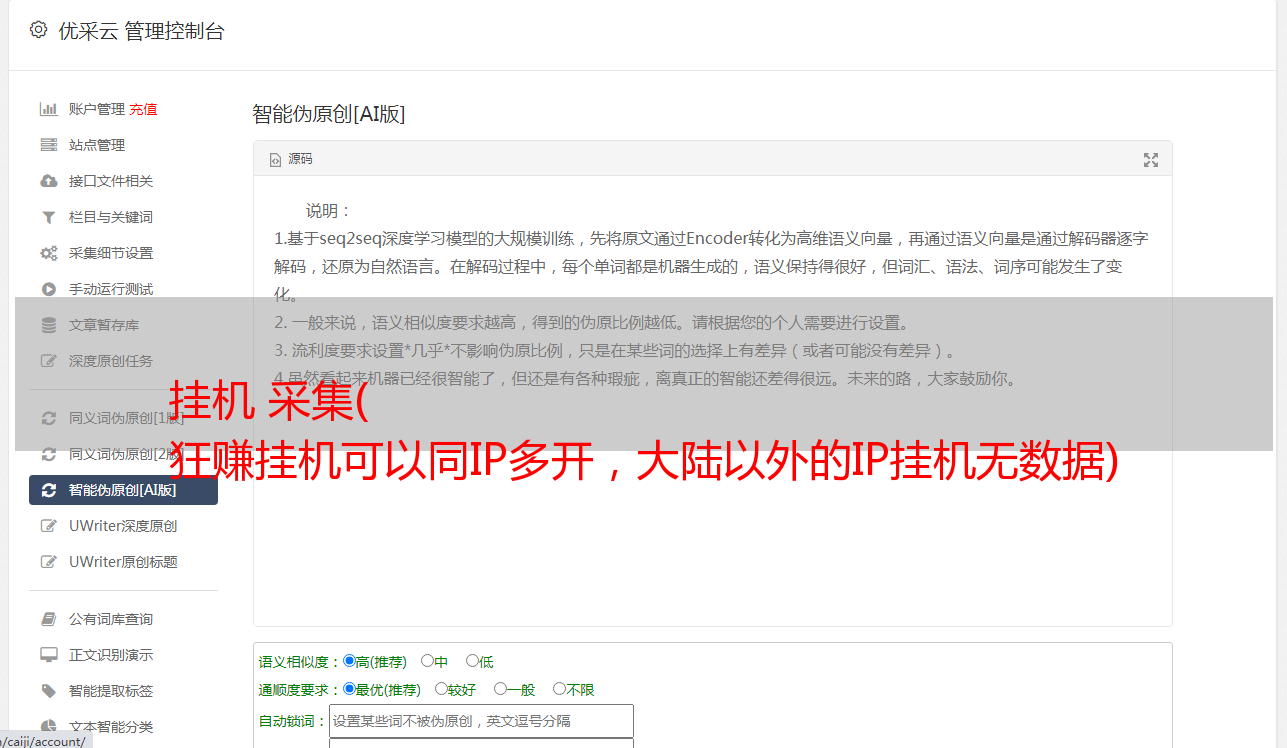Screen dimensions: 1287x748
Task: Click the play icon for 手动运行测试
Action: coord(48,289)
